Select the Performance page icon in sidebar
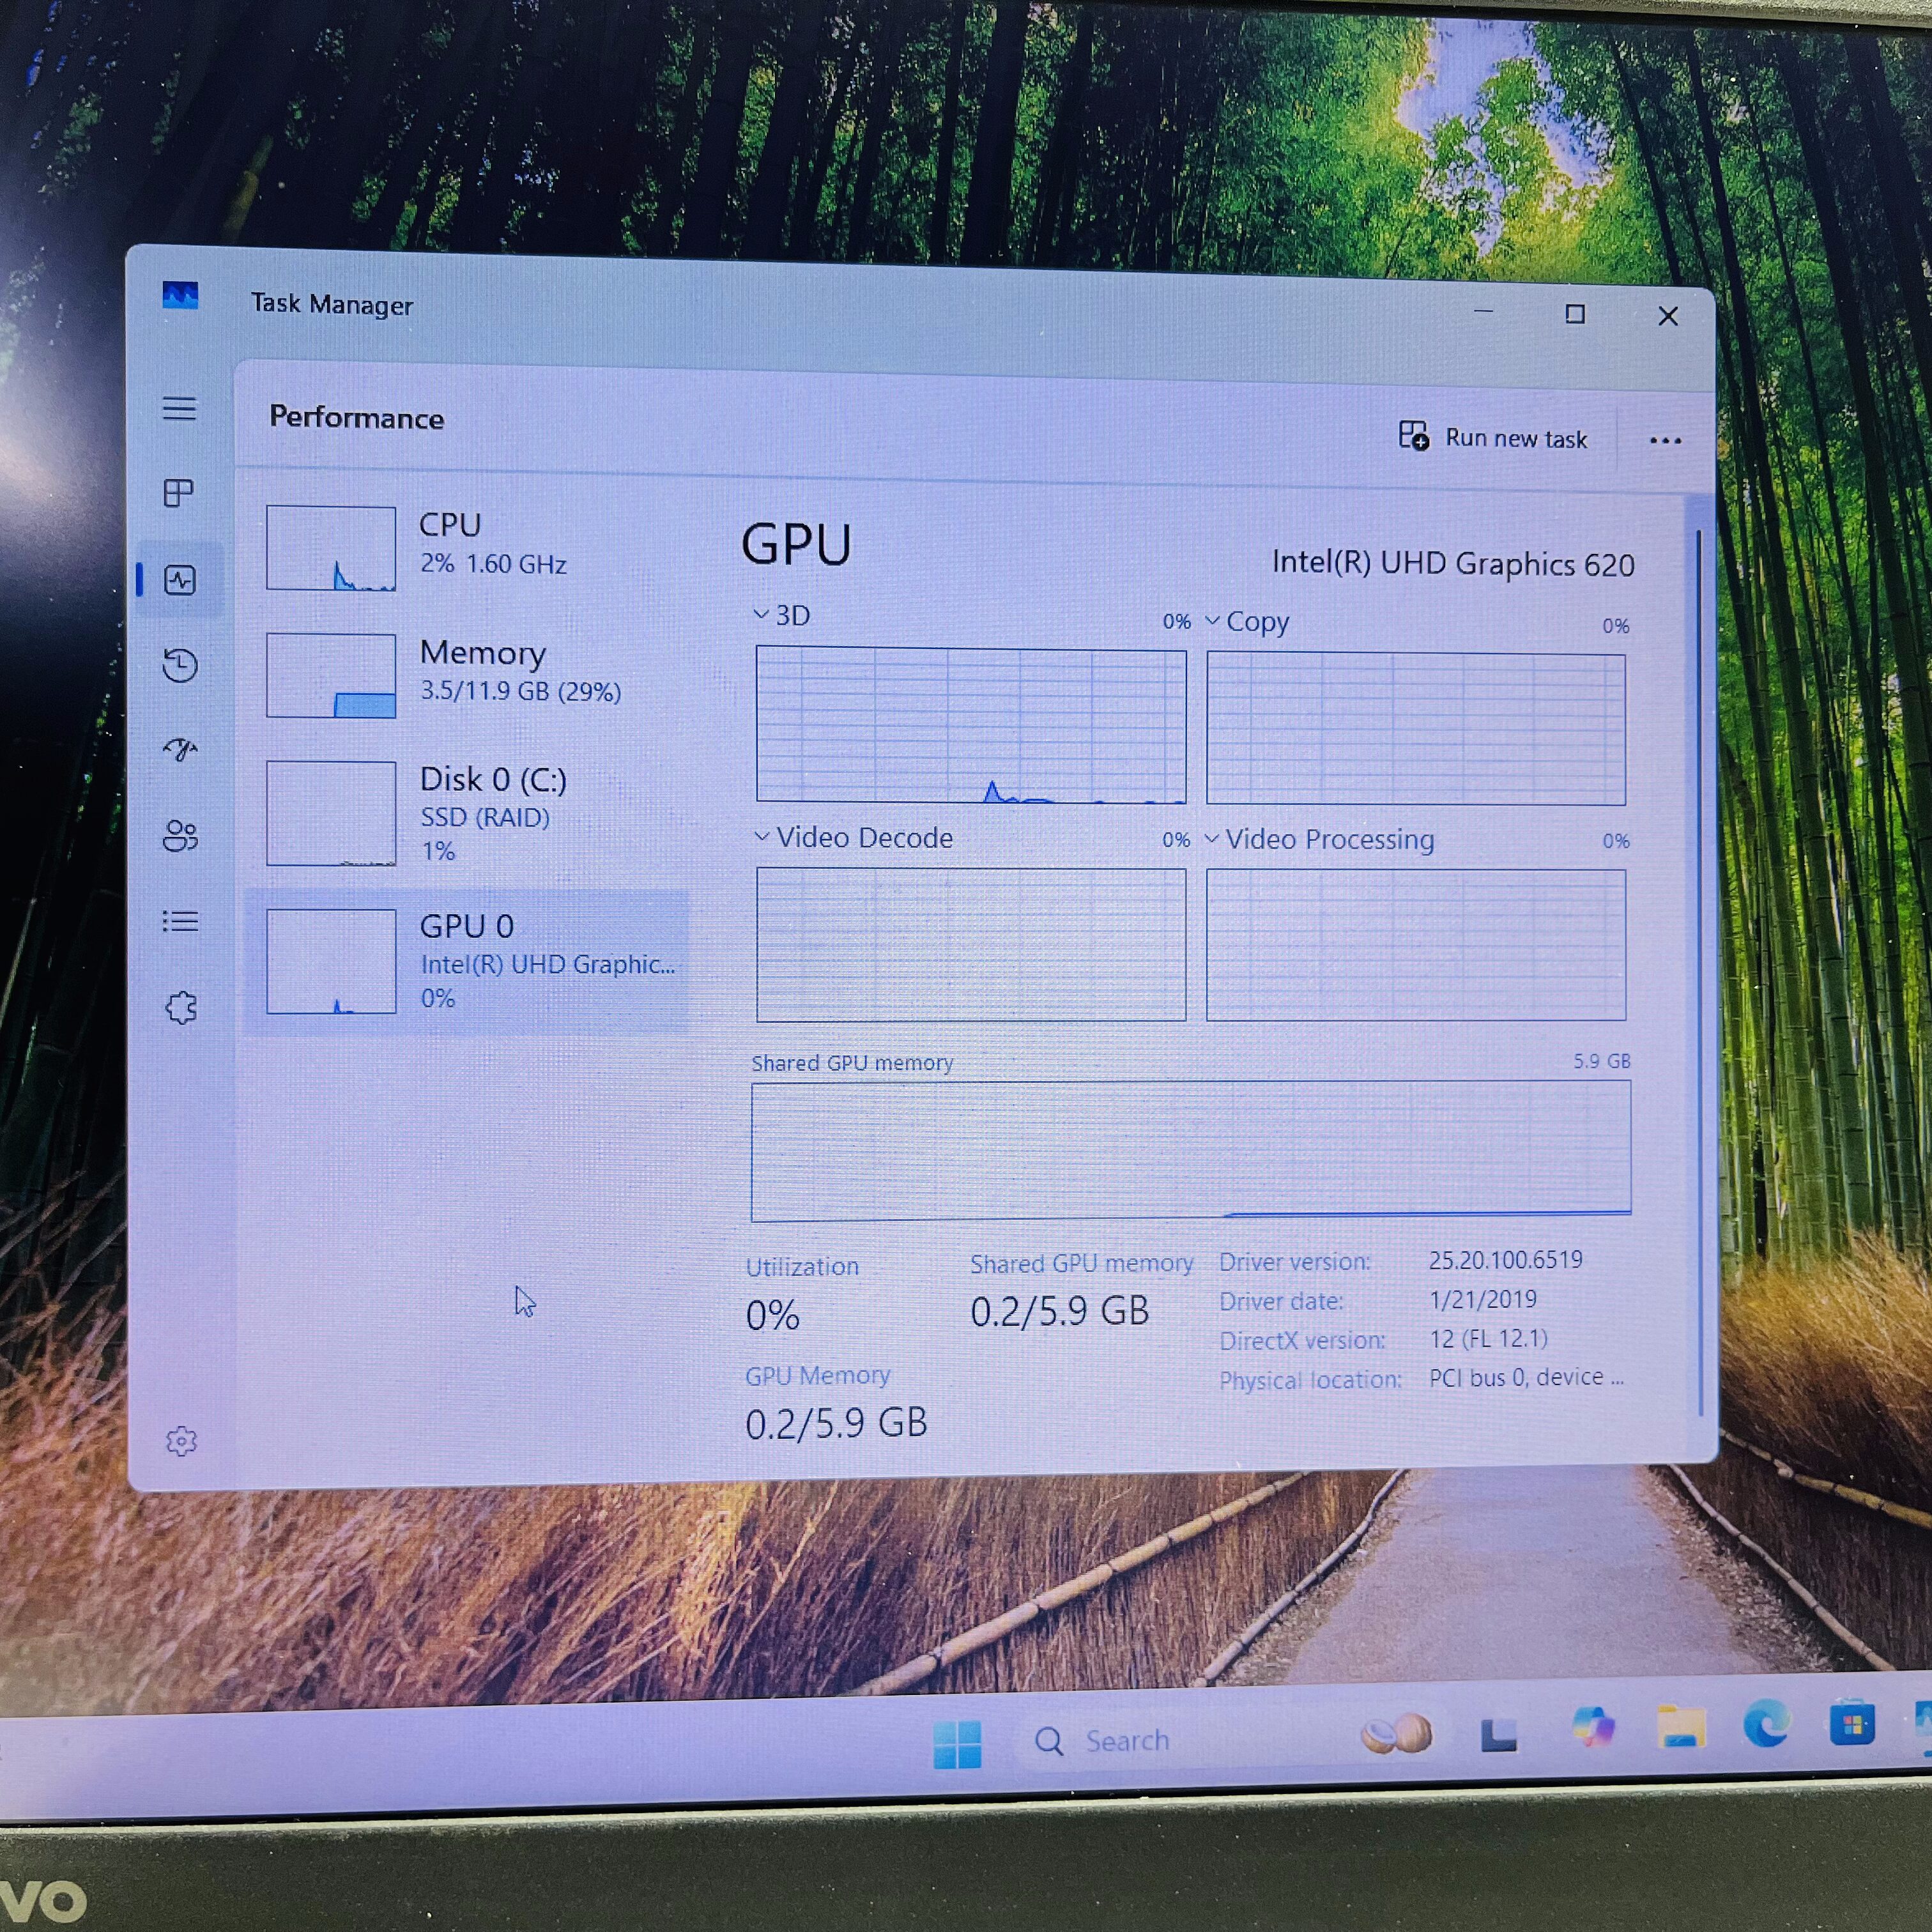Viewport: 1932px width, 1932px height. [x=180, y=580]
